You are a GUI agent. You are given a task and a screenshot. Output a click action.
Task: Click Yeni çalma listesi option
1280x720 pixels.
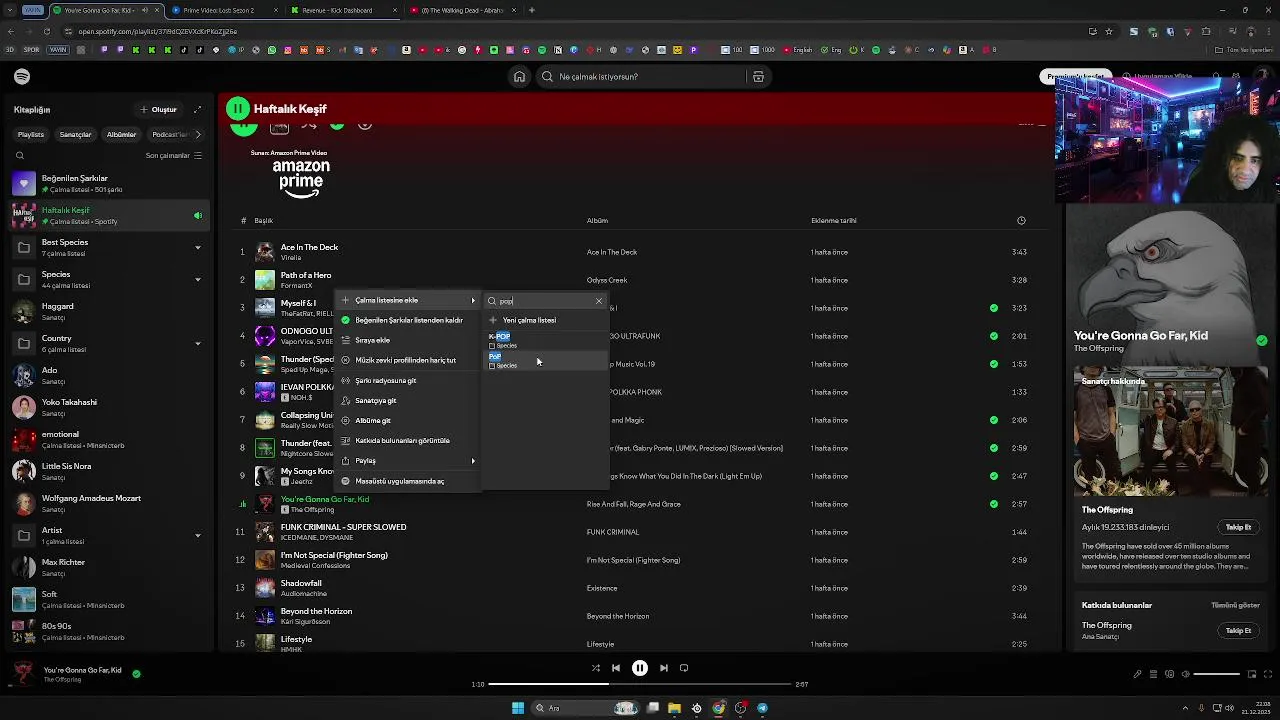[545, 320]
